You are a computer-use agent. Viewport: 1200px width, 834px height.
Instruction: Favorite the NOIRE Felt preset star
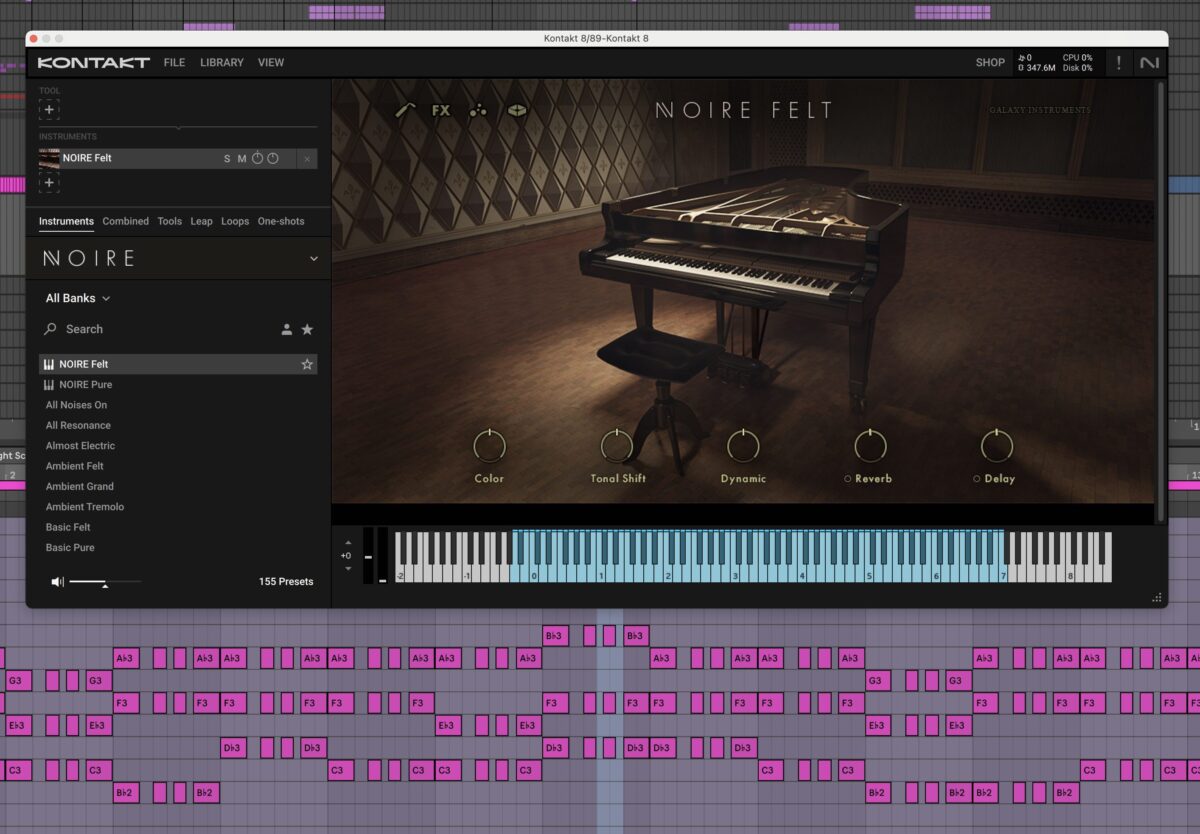(307, 364)
